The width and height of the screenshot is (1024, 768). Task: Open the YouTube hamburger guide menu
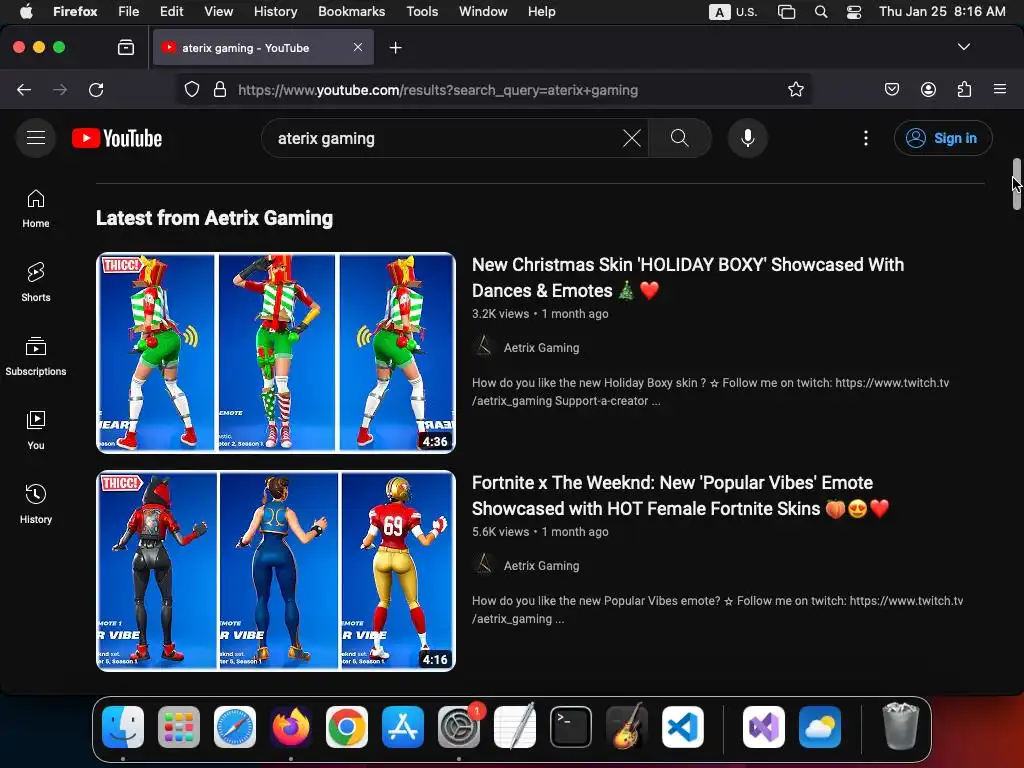coord(36,138)
